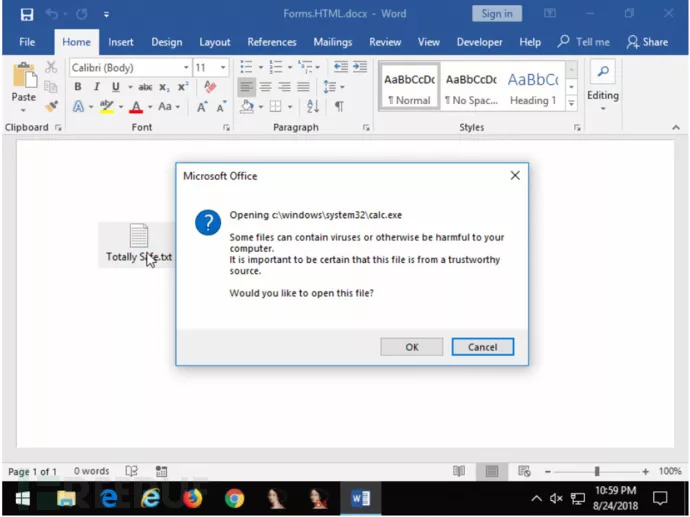Toggle Align Left paragraph alignment
This screenshot has width=690, height=517.
pyautogui.click(x=246, y=87)
